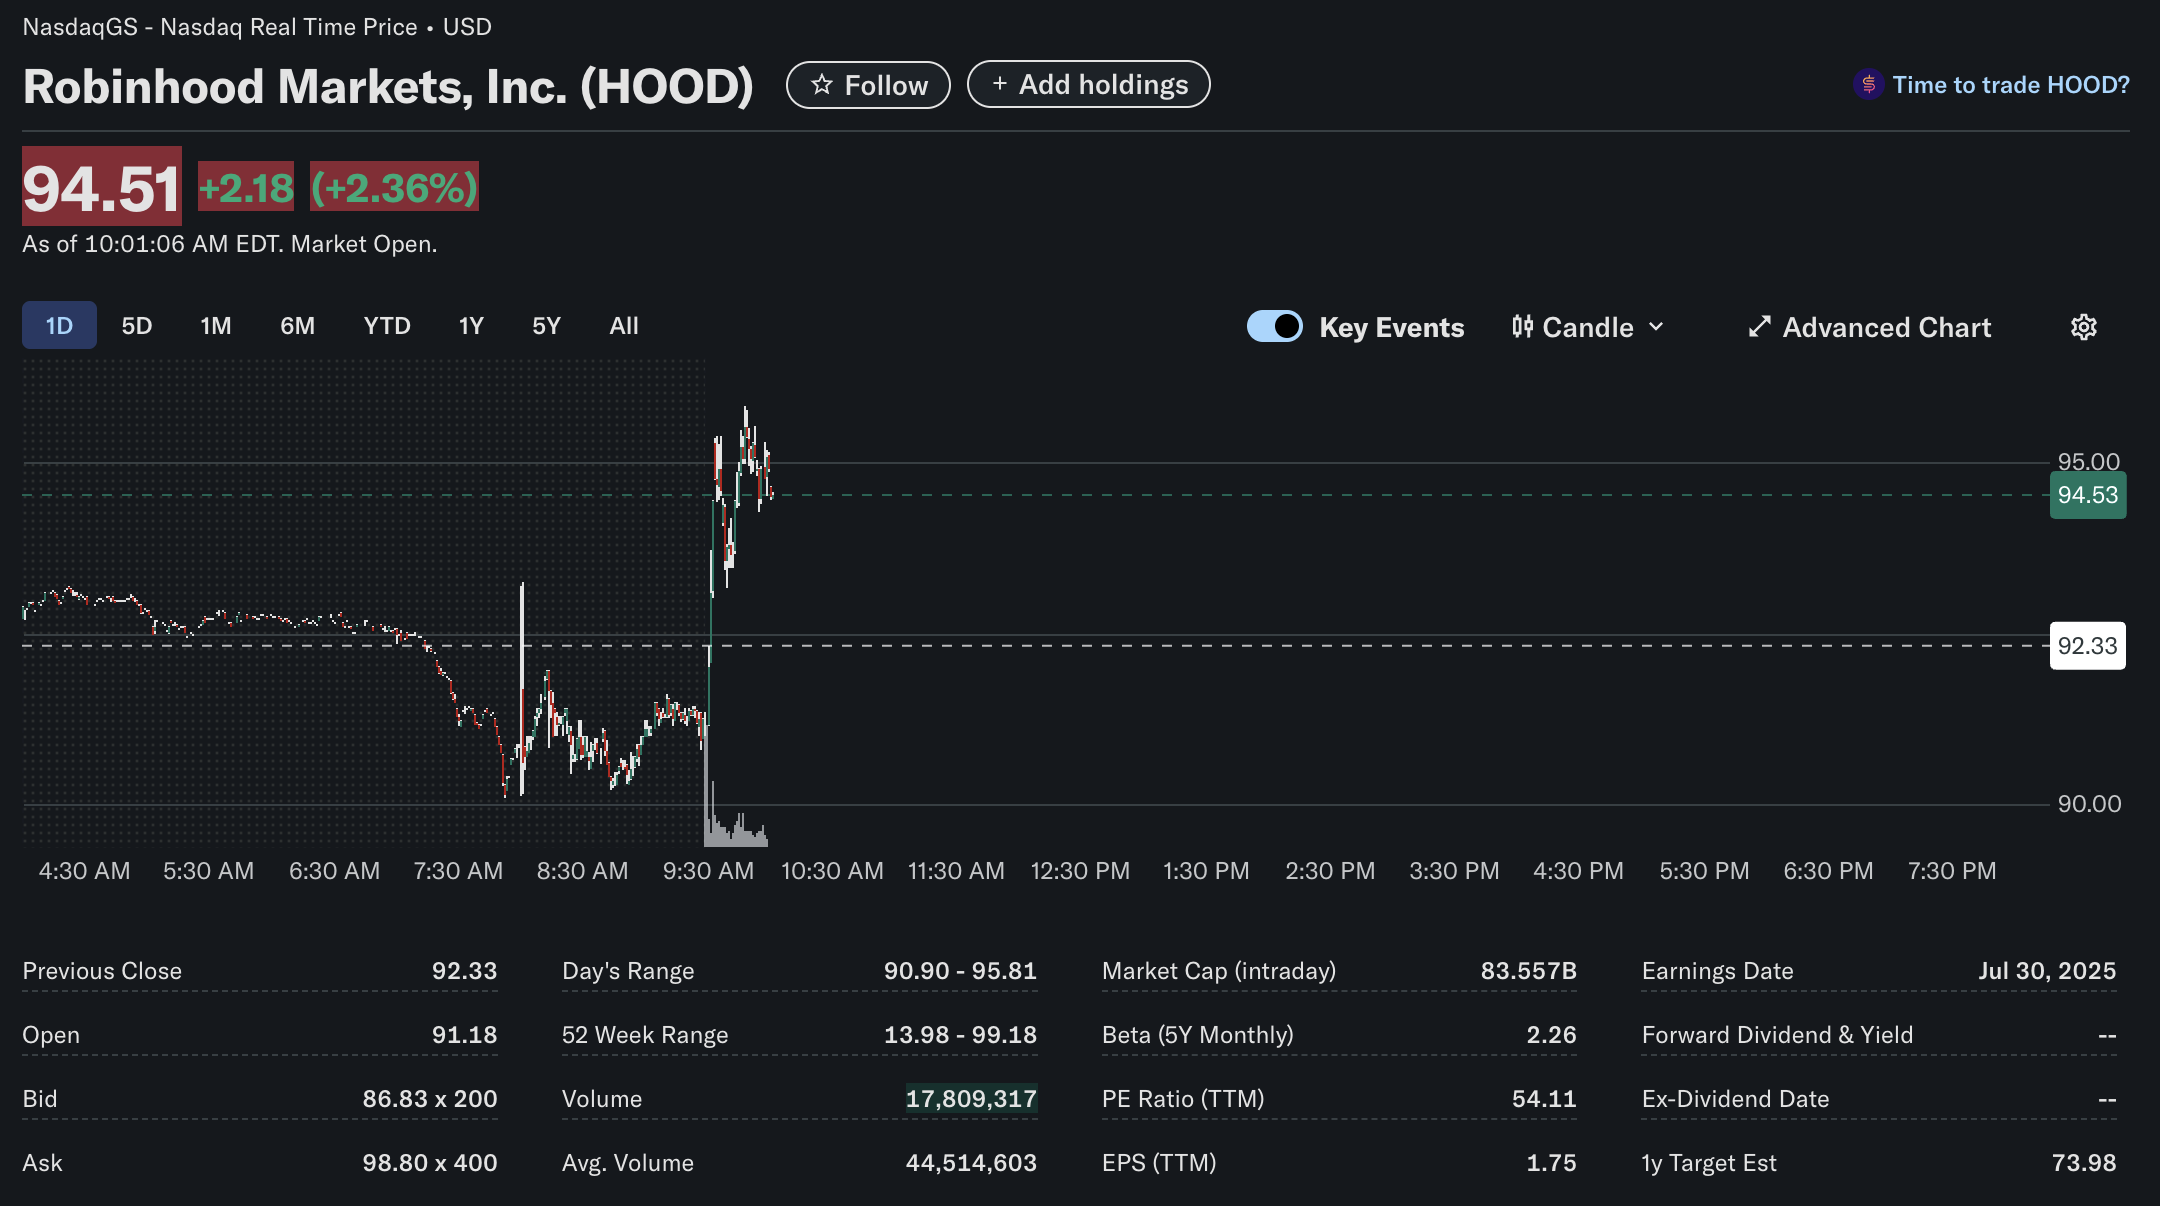Screen dimensions: 2160x1206
Task: Click the Forward Dividend & Yield label
Action: [1777, 1035]
